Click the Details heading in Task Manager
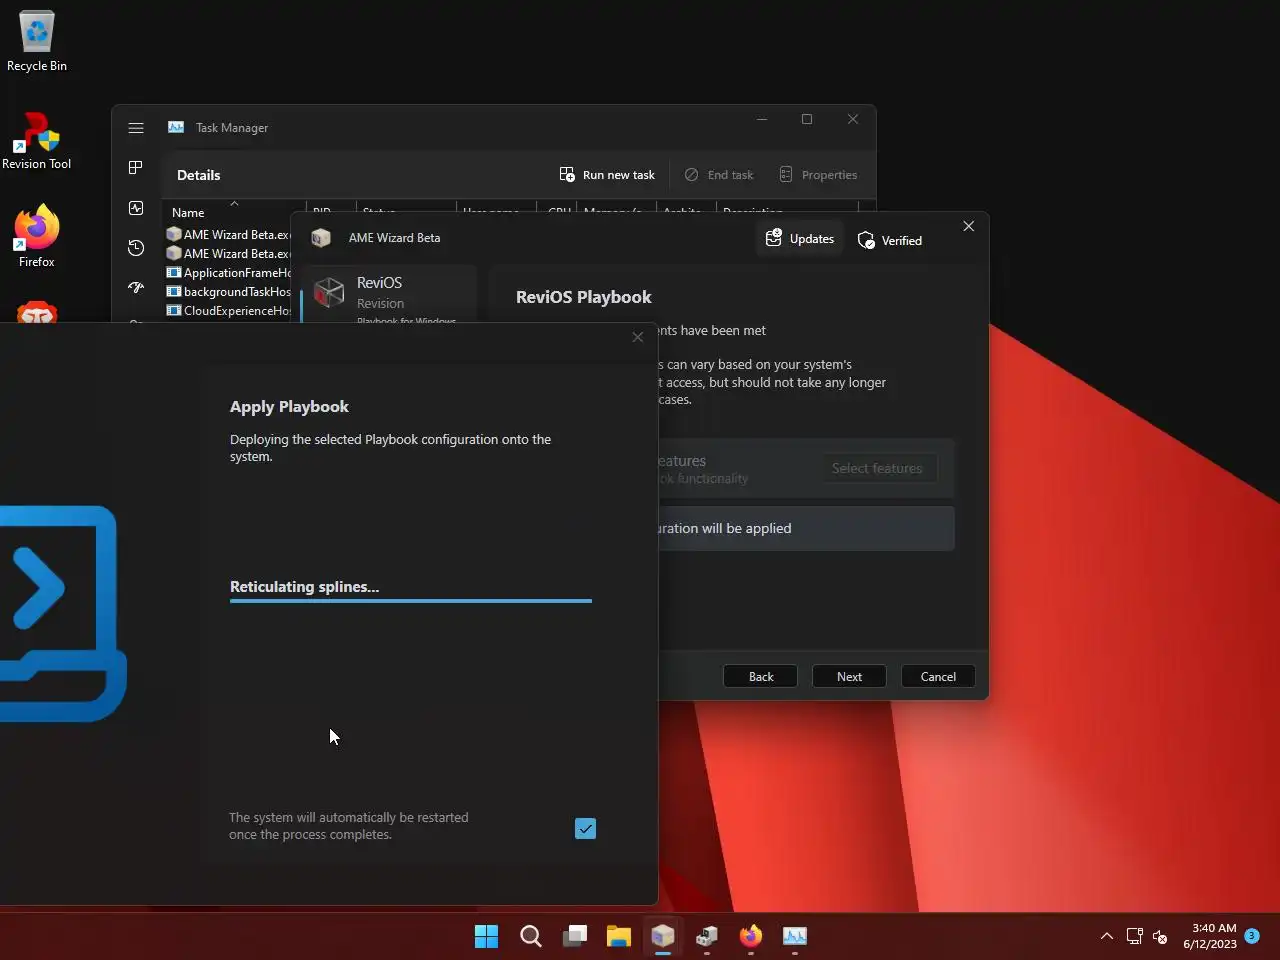Viewport: 1280px width, 960px height. pos(199,175)
